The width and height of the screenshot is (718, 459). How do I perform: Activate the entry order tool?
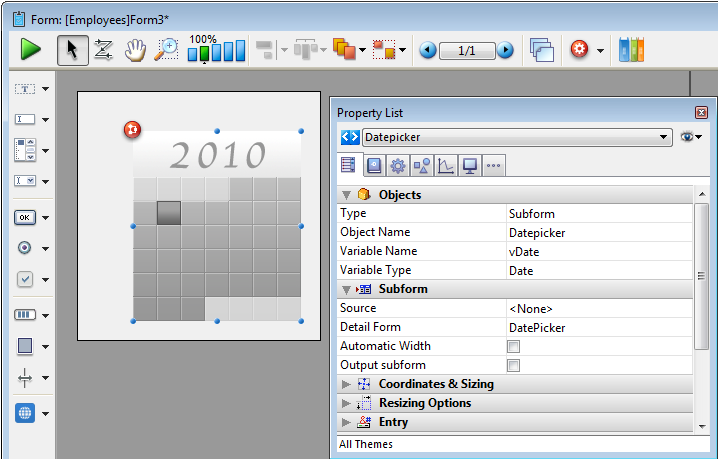(103, 49)
